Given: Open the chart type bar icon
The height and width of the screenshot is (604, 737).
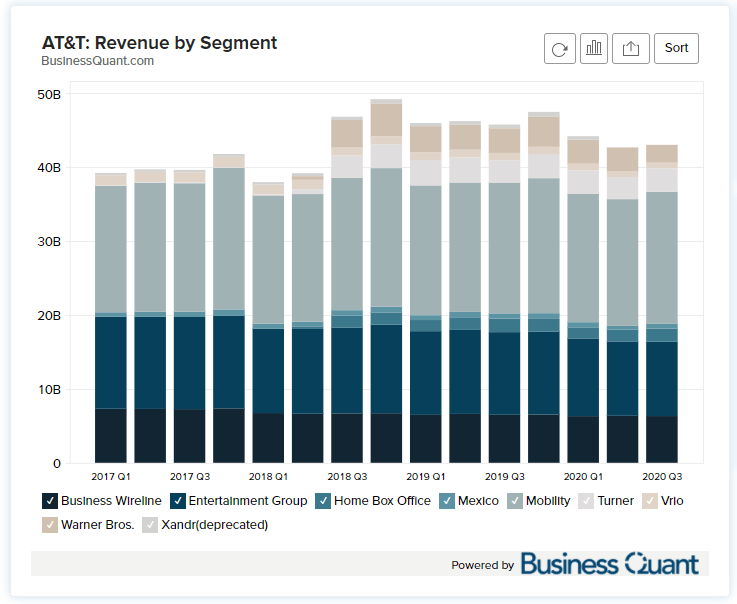Looking at the screenshot, I should click(594, 48).
